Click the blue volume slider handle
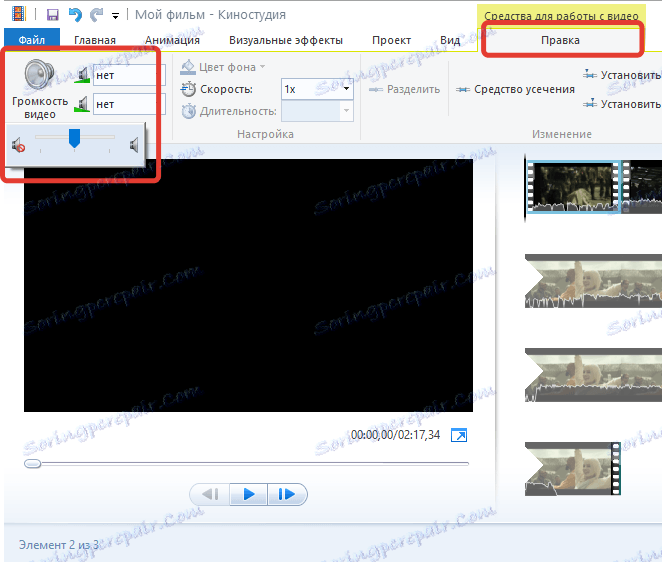The image size is (662, 562). click(74, 138)
